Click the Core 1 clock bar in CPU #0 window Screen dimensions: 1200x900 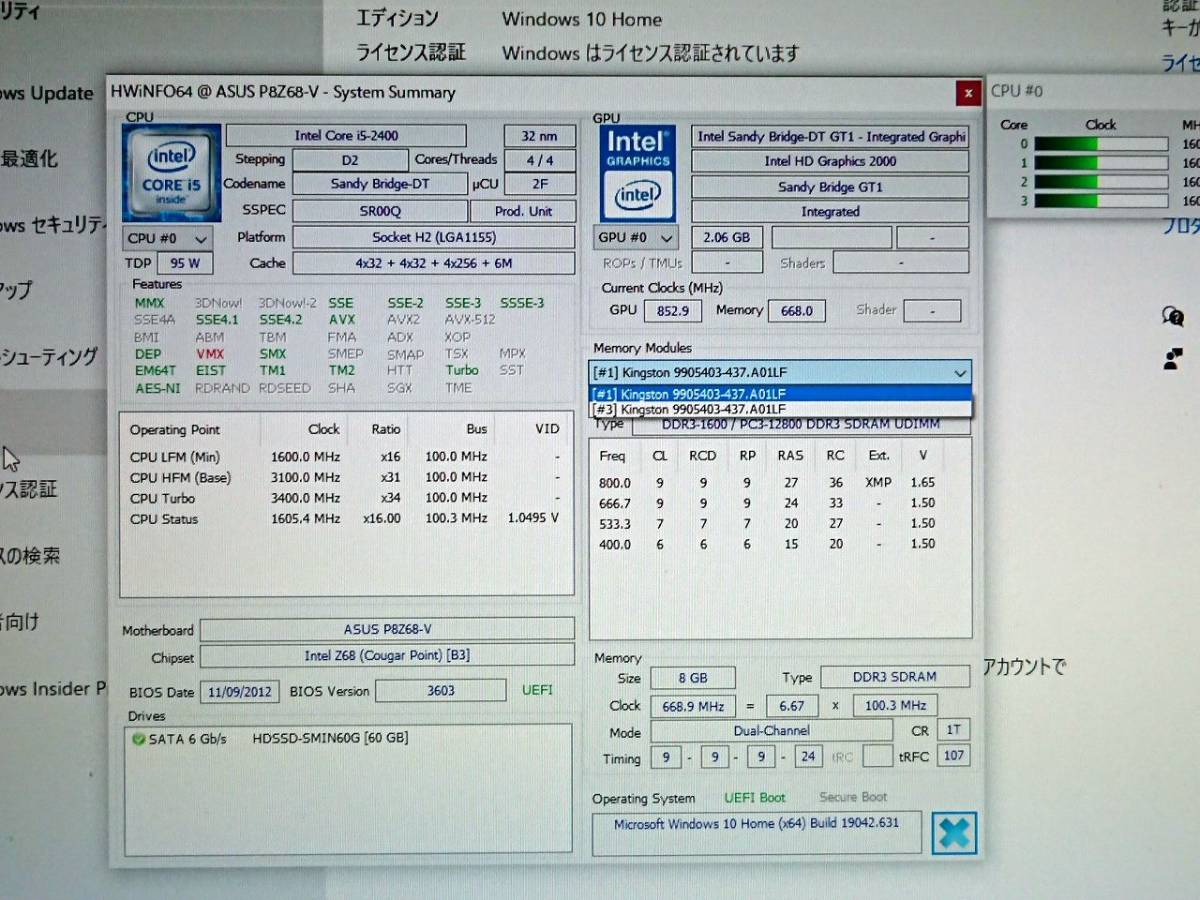[1100, 163]
